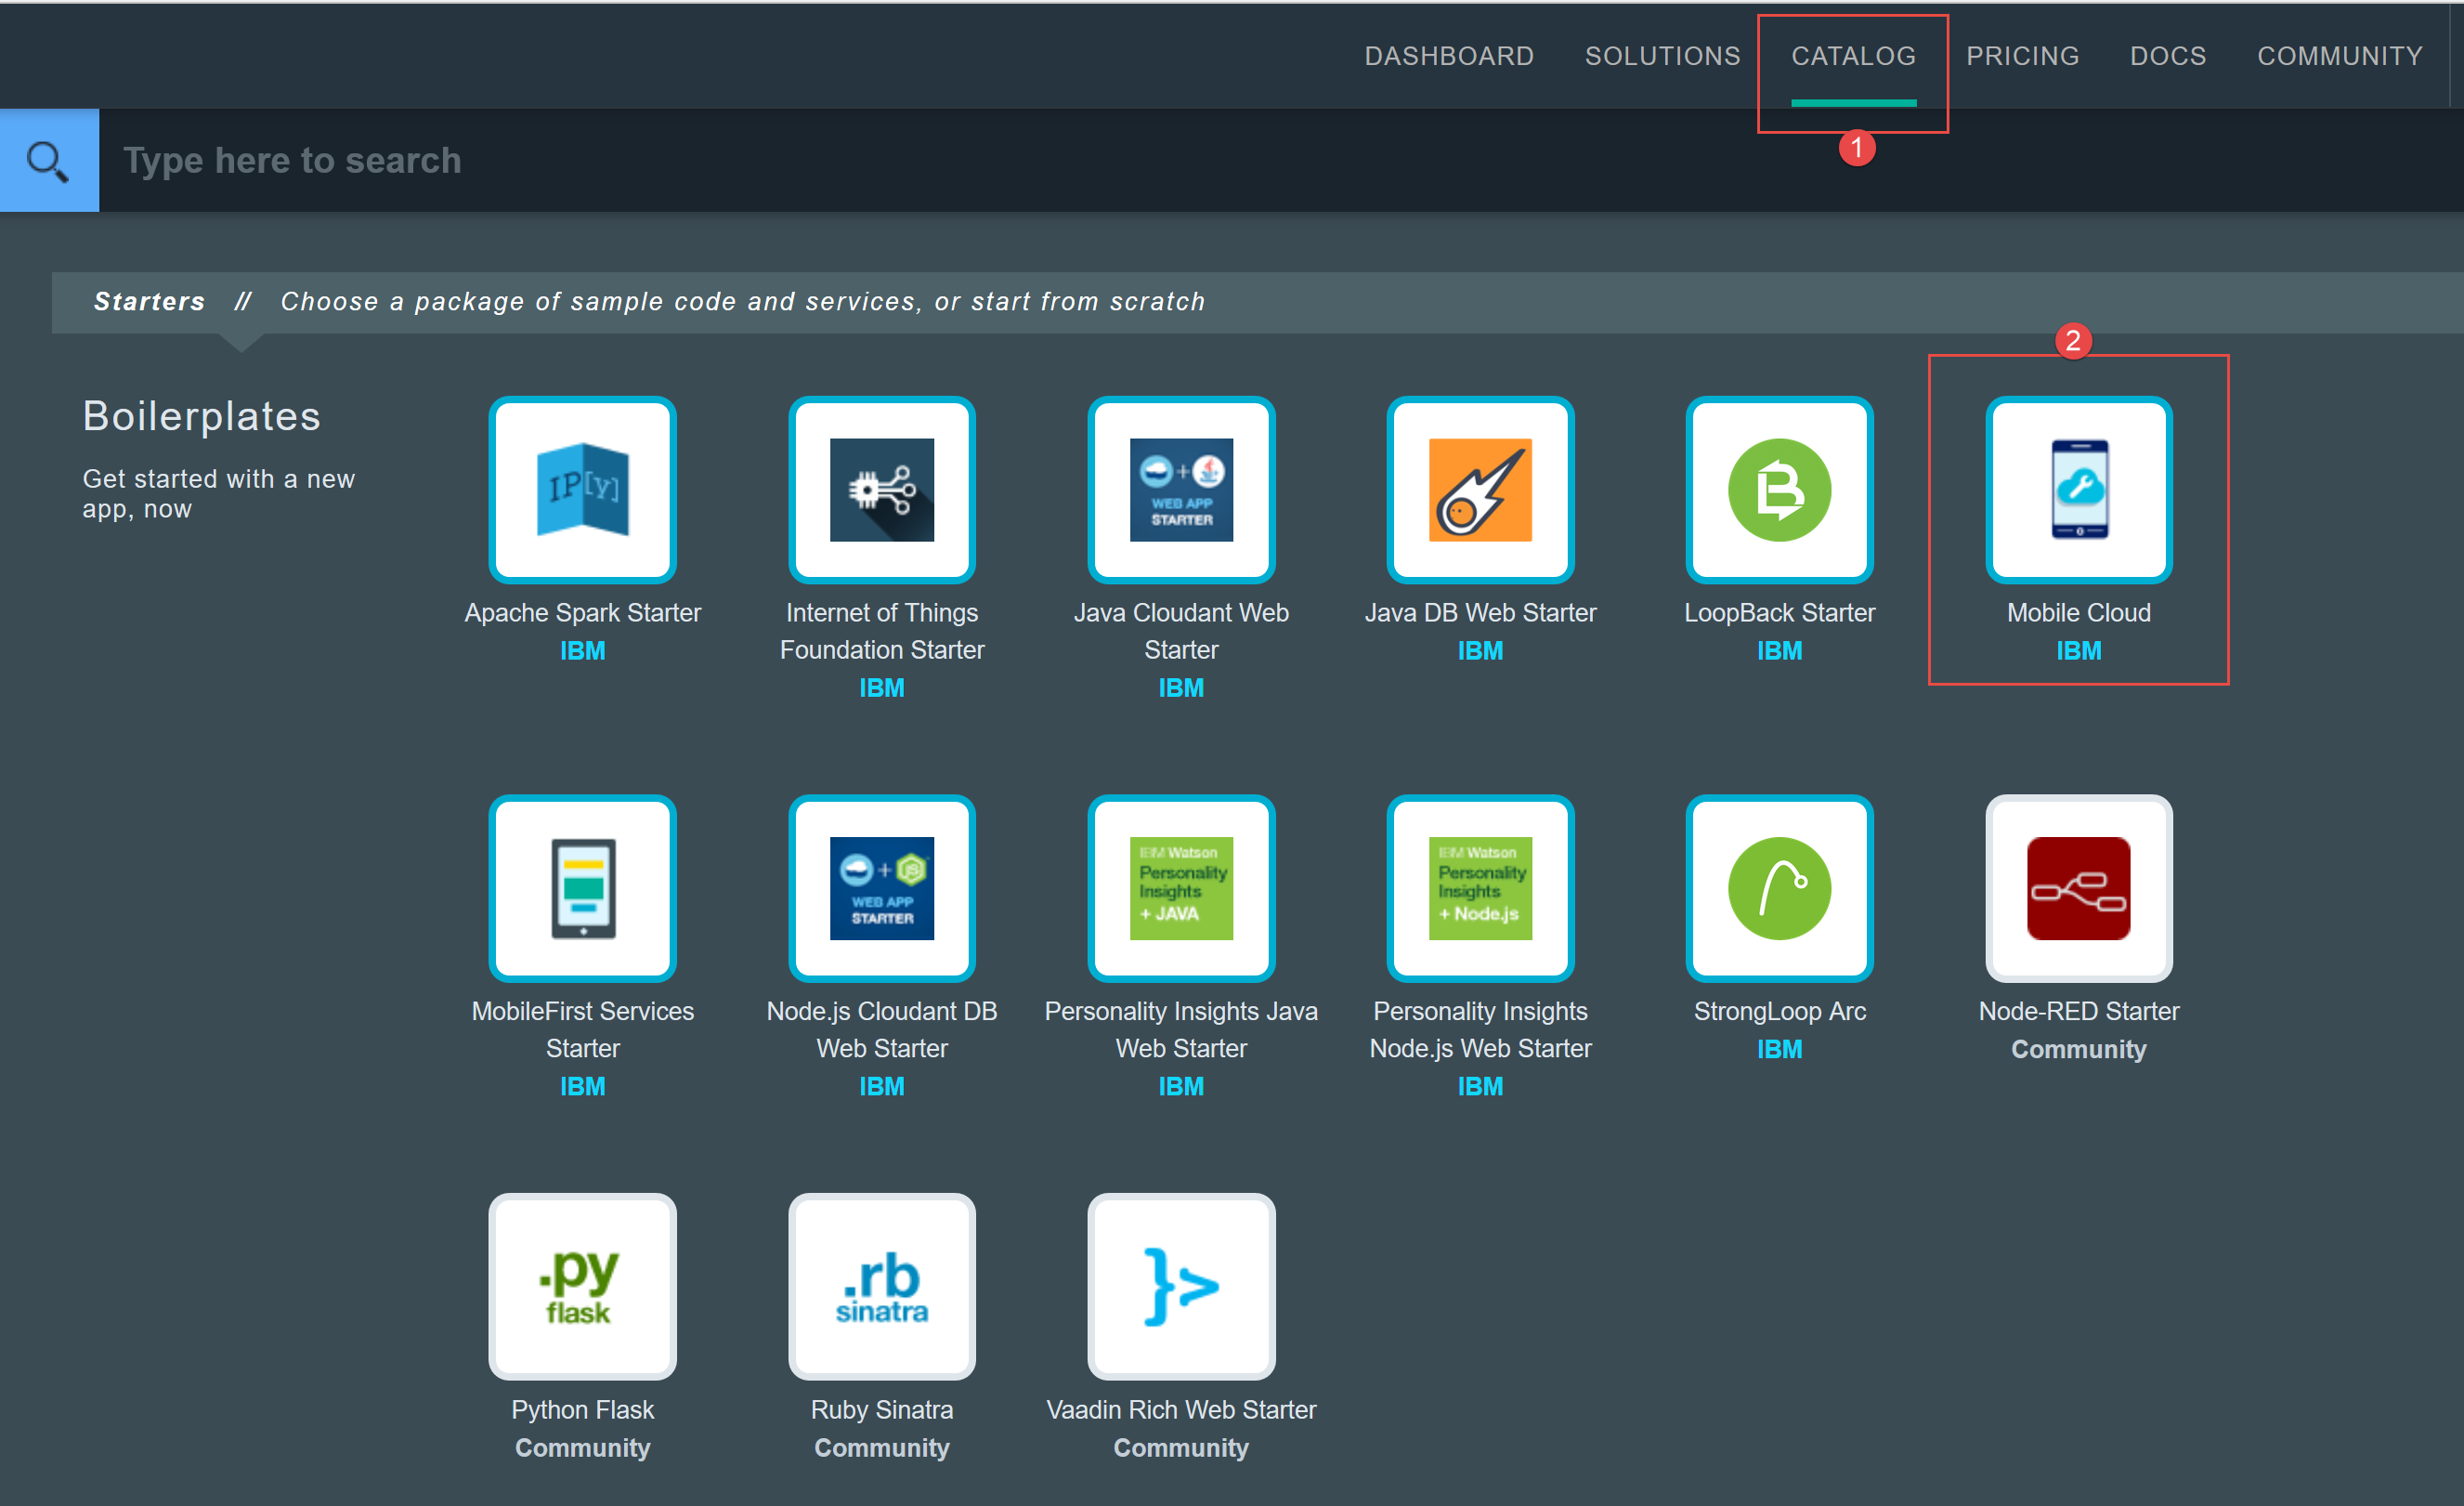Click Community under Node-RED Starter

2078,1049
